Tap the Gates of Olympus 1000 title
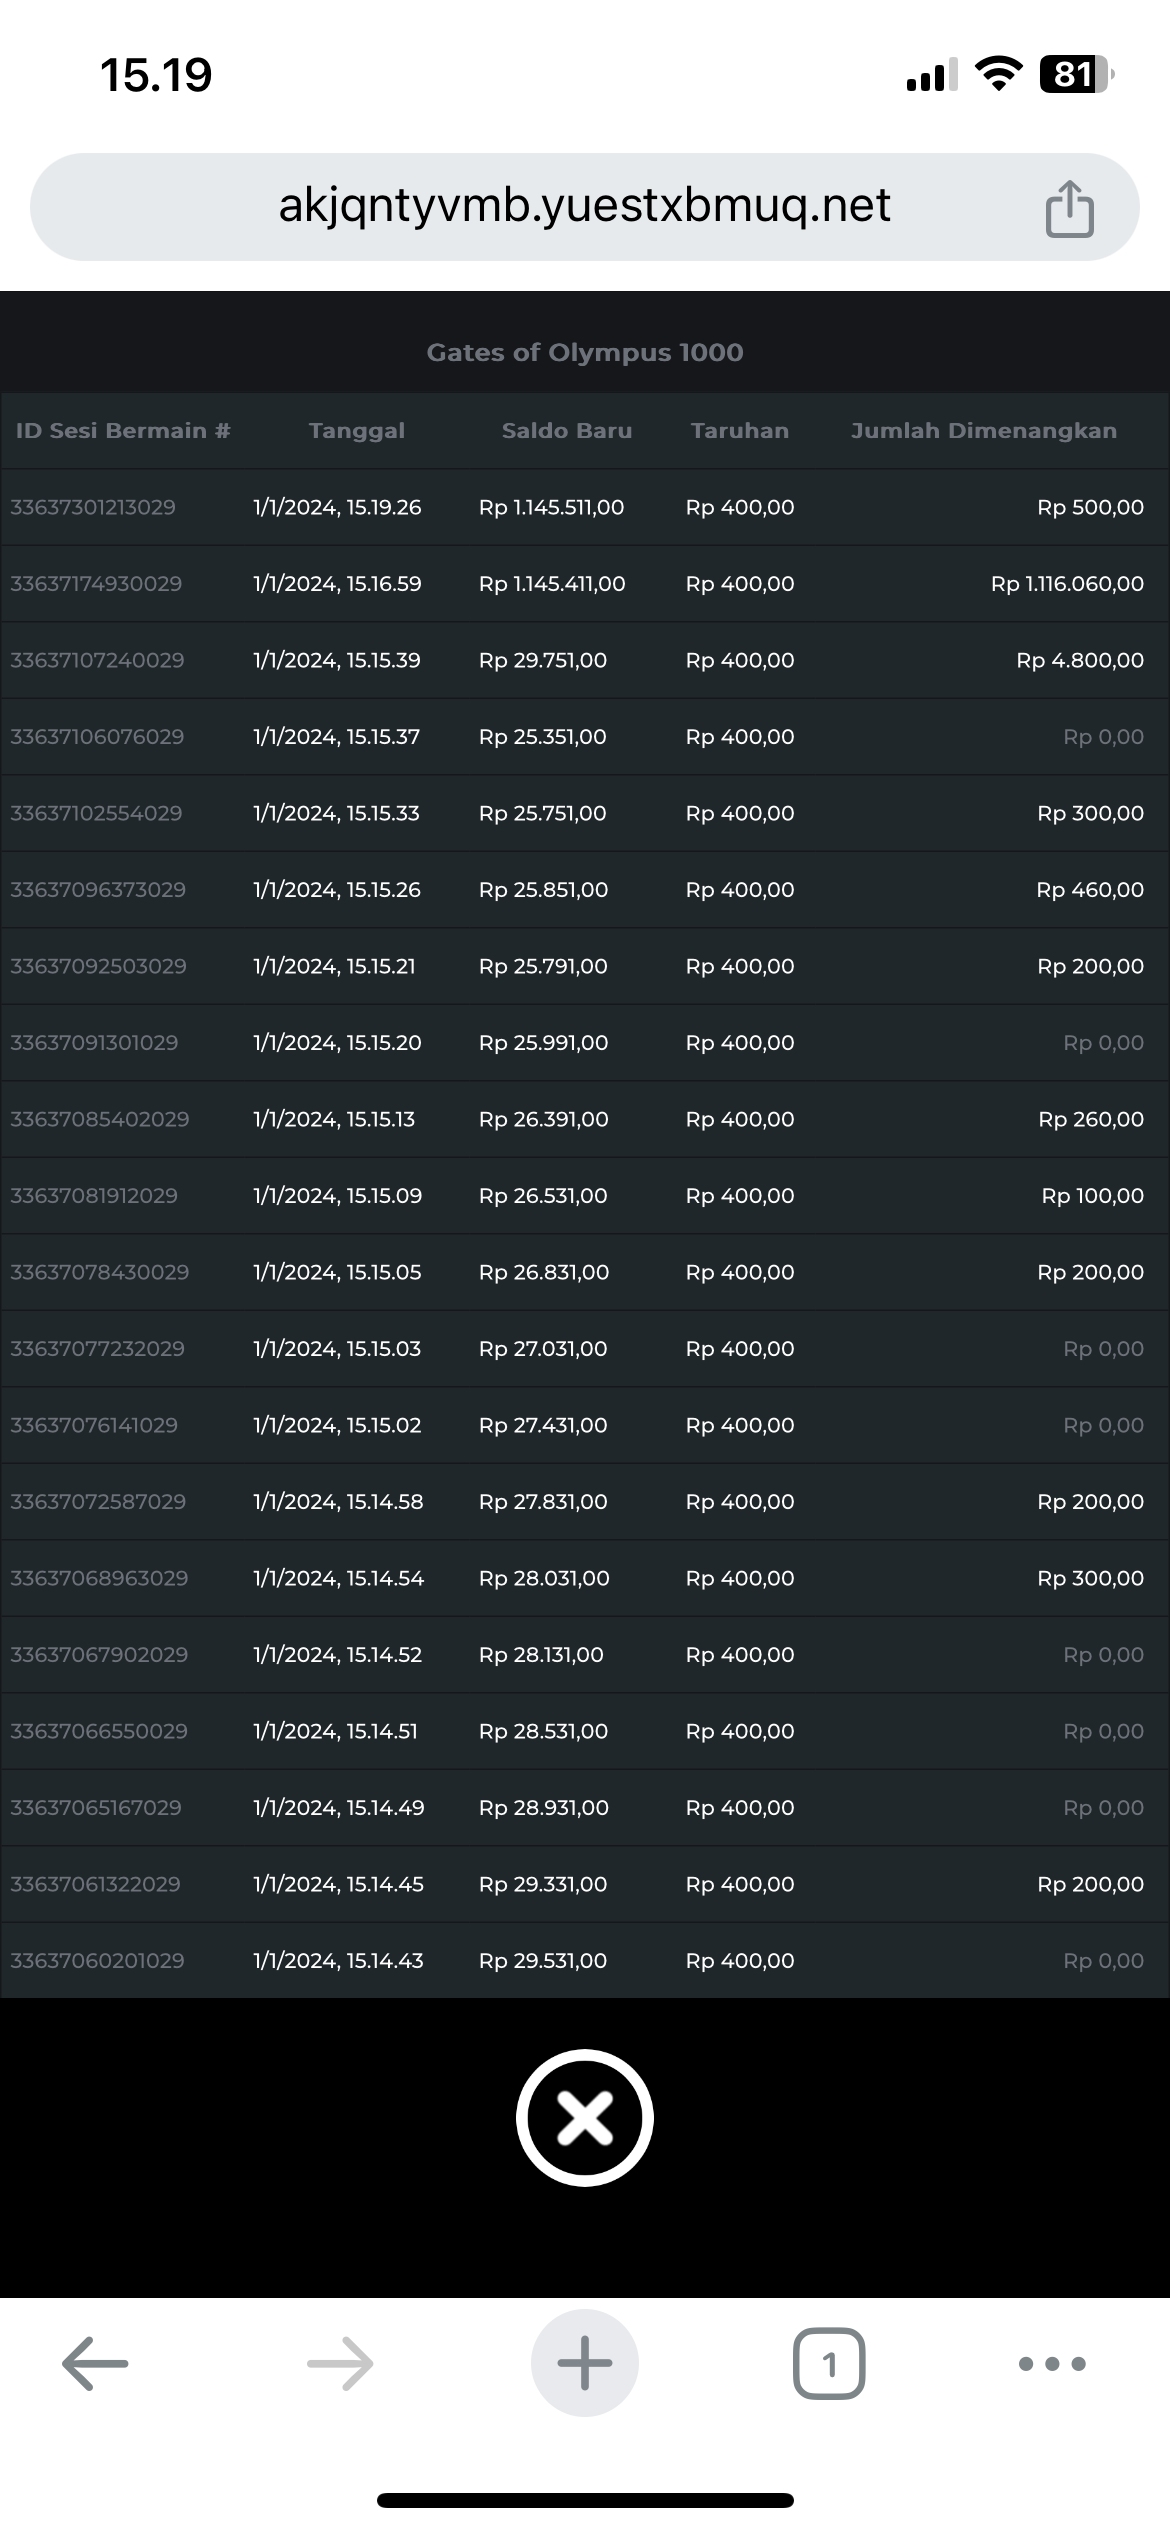 [x=584, y=353]
